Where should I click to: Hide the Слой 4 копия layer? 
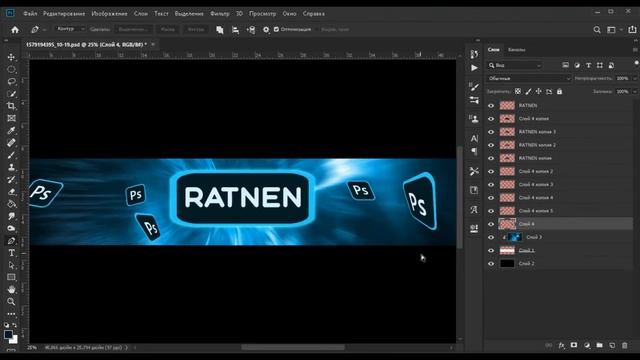(491, 119)
